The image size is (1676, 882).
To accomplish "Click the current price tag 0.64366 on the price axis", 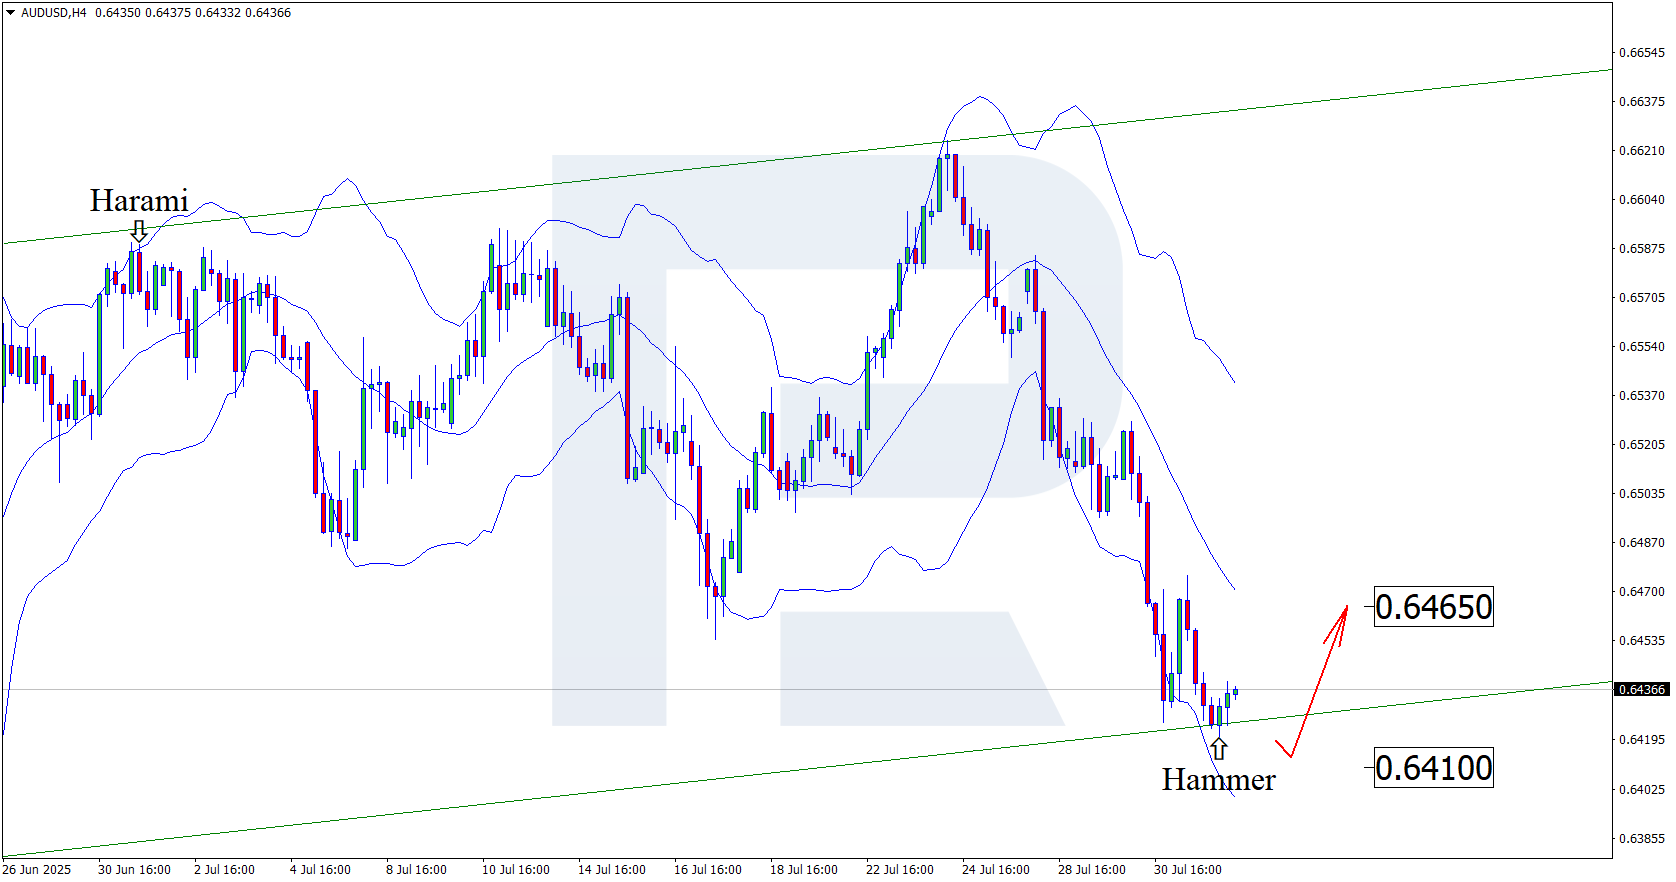I will (1642, 689).
